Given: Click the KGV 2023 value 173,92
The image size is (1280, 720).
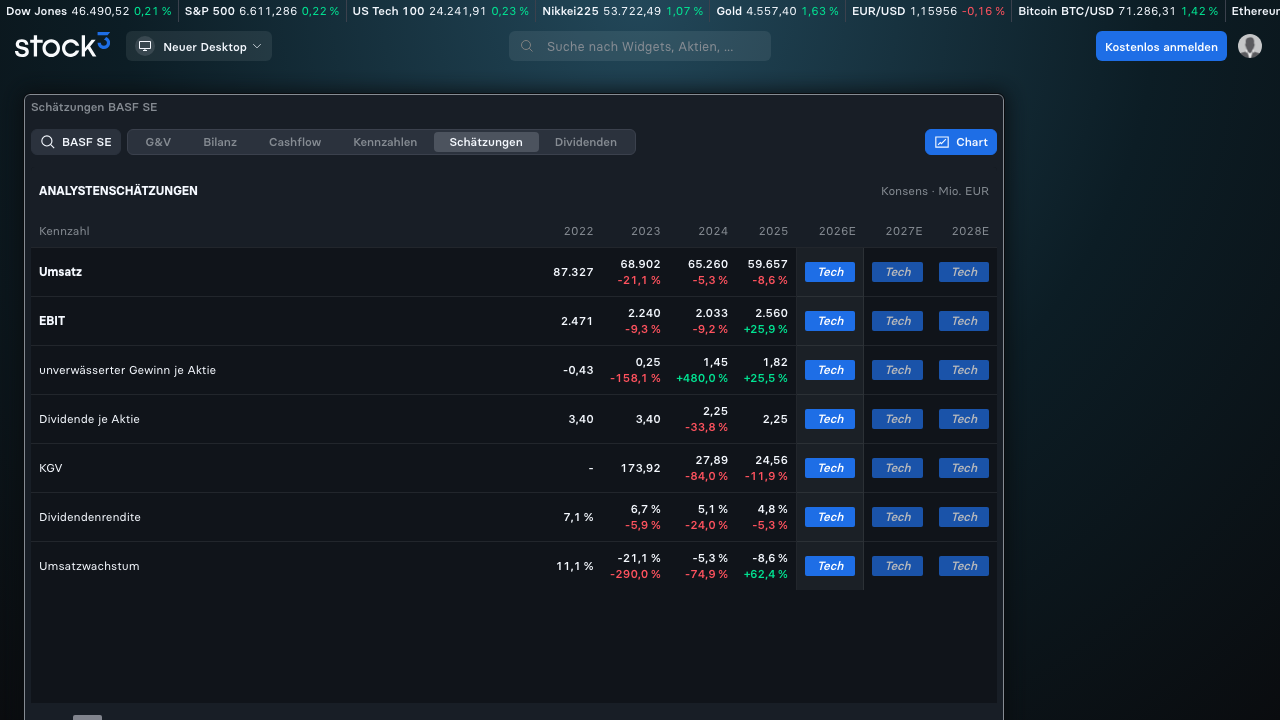Looking at the screenshot, I should pyautogui.click(x=640, y=468).
